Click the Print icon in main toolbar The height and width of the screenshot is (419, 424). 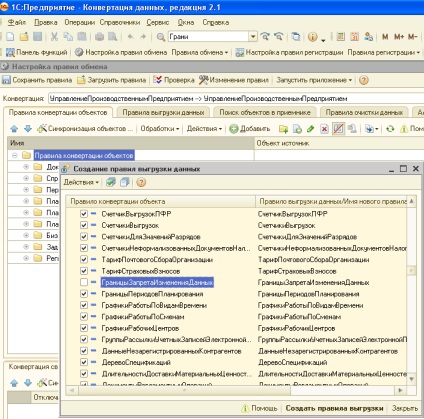(99, 37)
